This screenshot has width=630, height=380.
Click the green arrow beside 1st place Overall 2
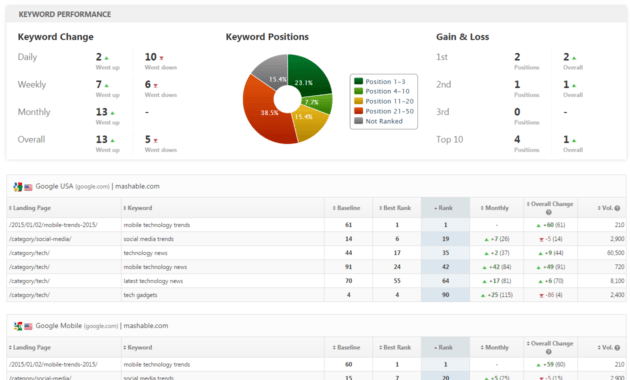click(574, 58)
